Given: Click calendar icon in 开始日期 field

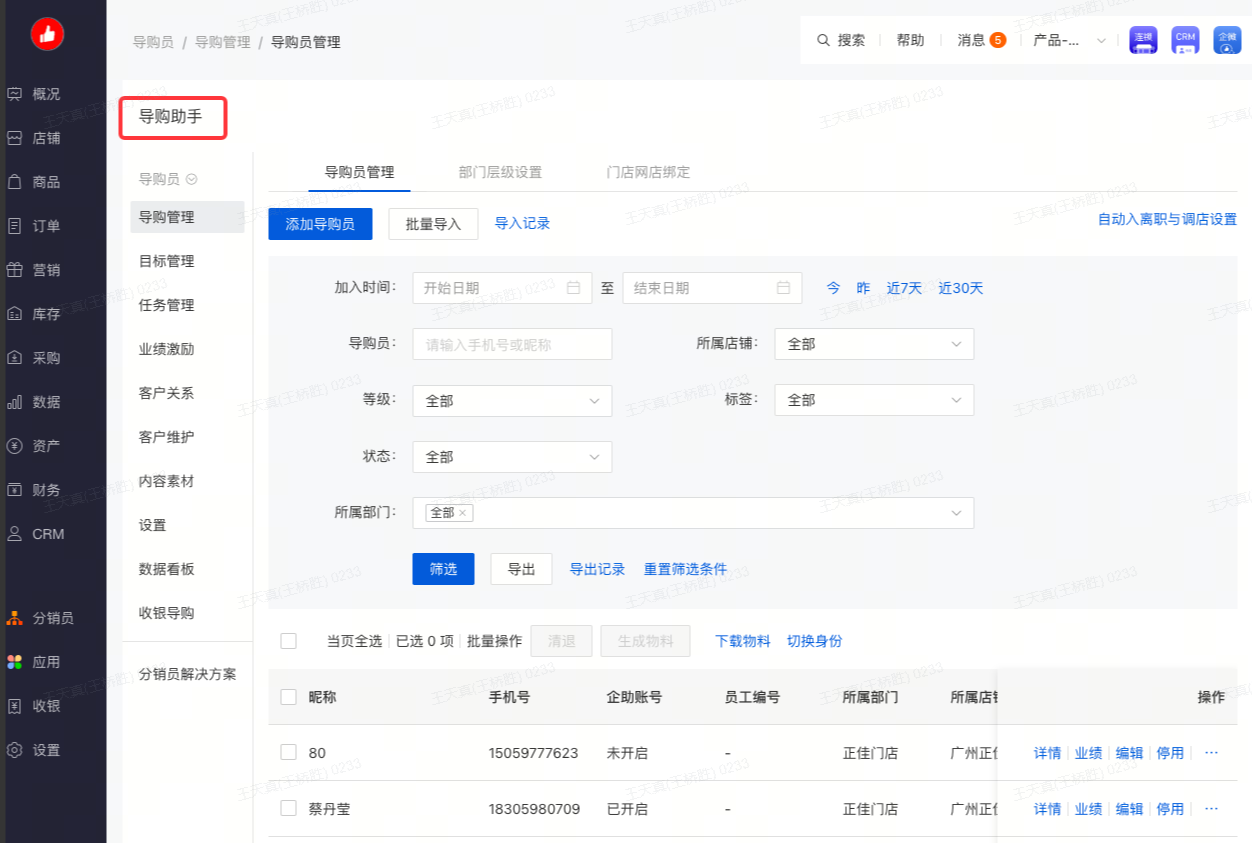Looking at the screenshot, I should [x=574, y=288].
